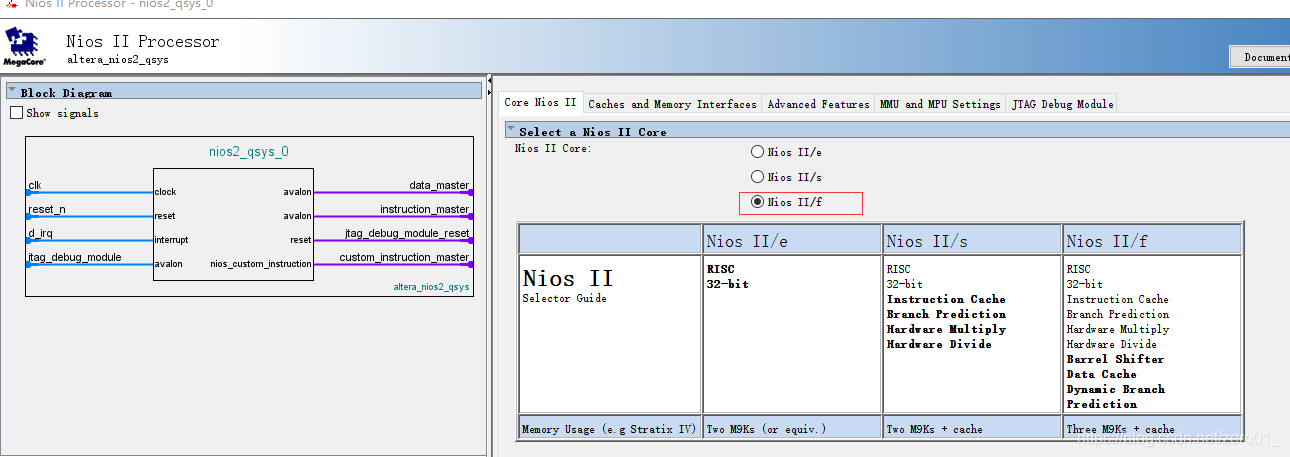Click the Three M9Ks + cache cell
The width and height of the screenshot is (1290, 457).
(x=1152, y=429)
